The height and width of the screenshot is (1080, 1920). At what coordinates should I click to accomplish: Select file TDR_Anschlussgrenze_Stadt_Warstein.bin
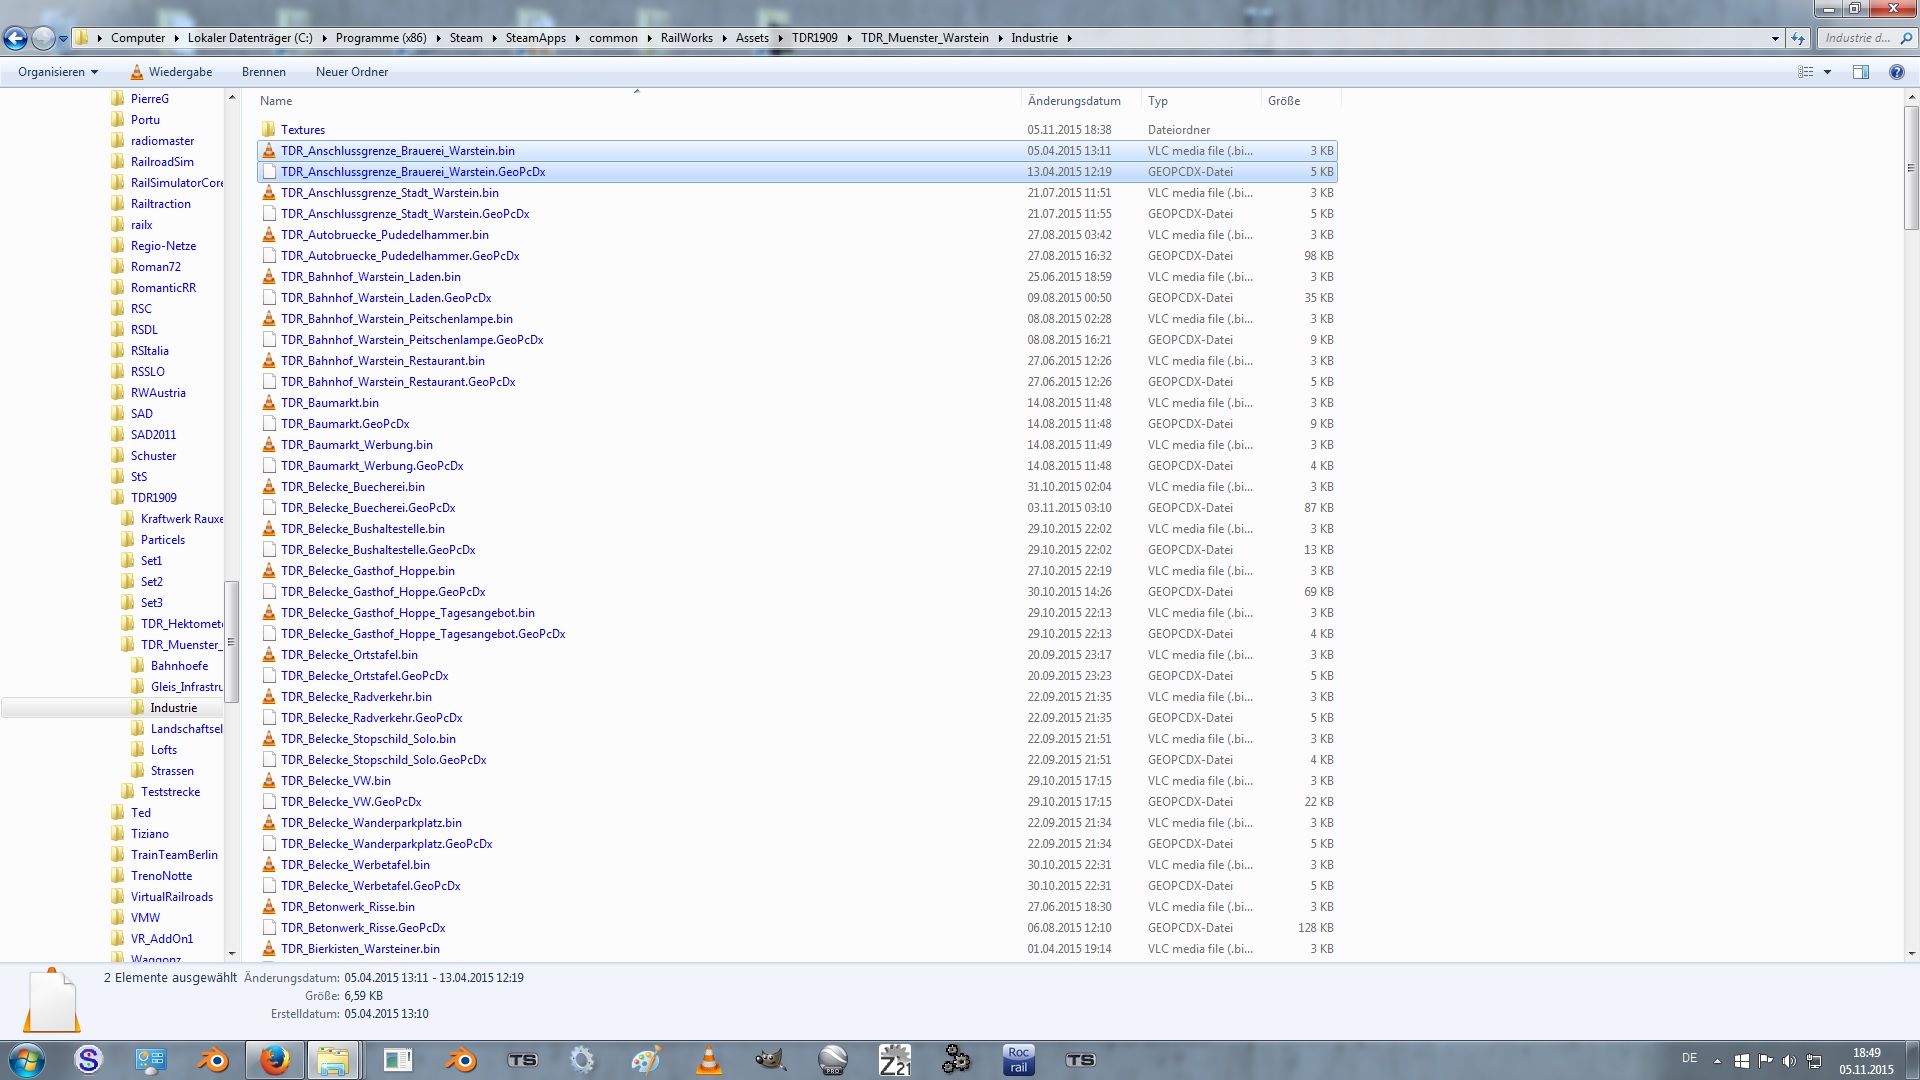tap(390, 193)
